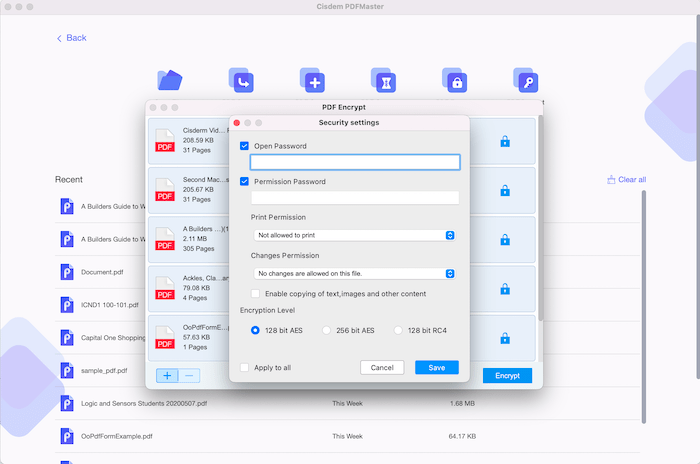700x464 pixels.
Task: Open the PDF compress hourglass tool icon
Action: click(x=383, y=80)
